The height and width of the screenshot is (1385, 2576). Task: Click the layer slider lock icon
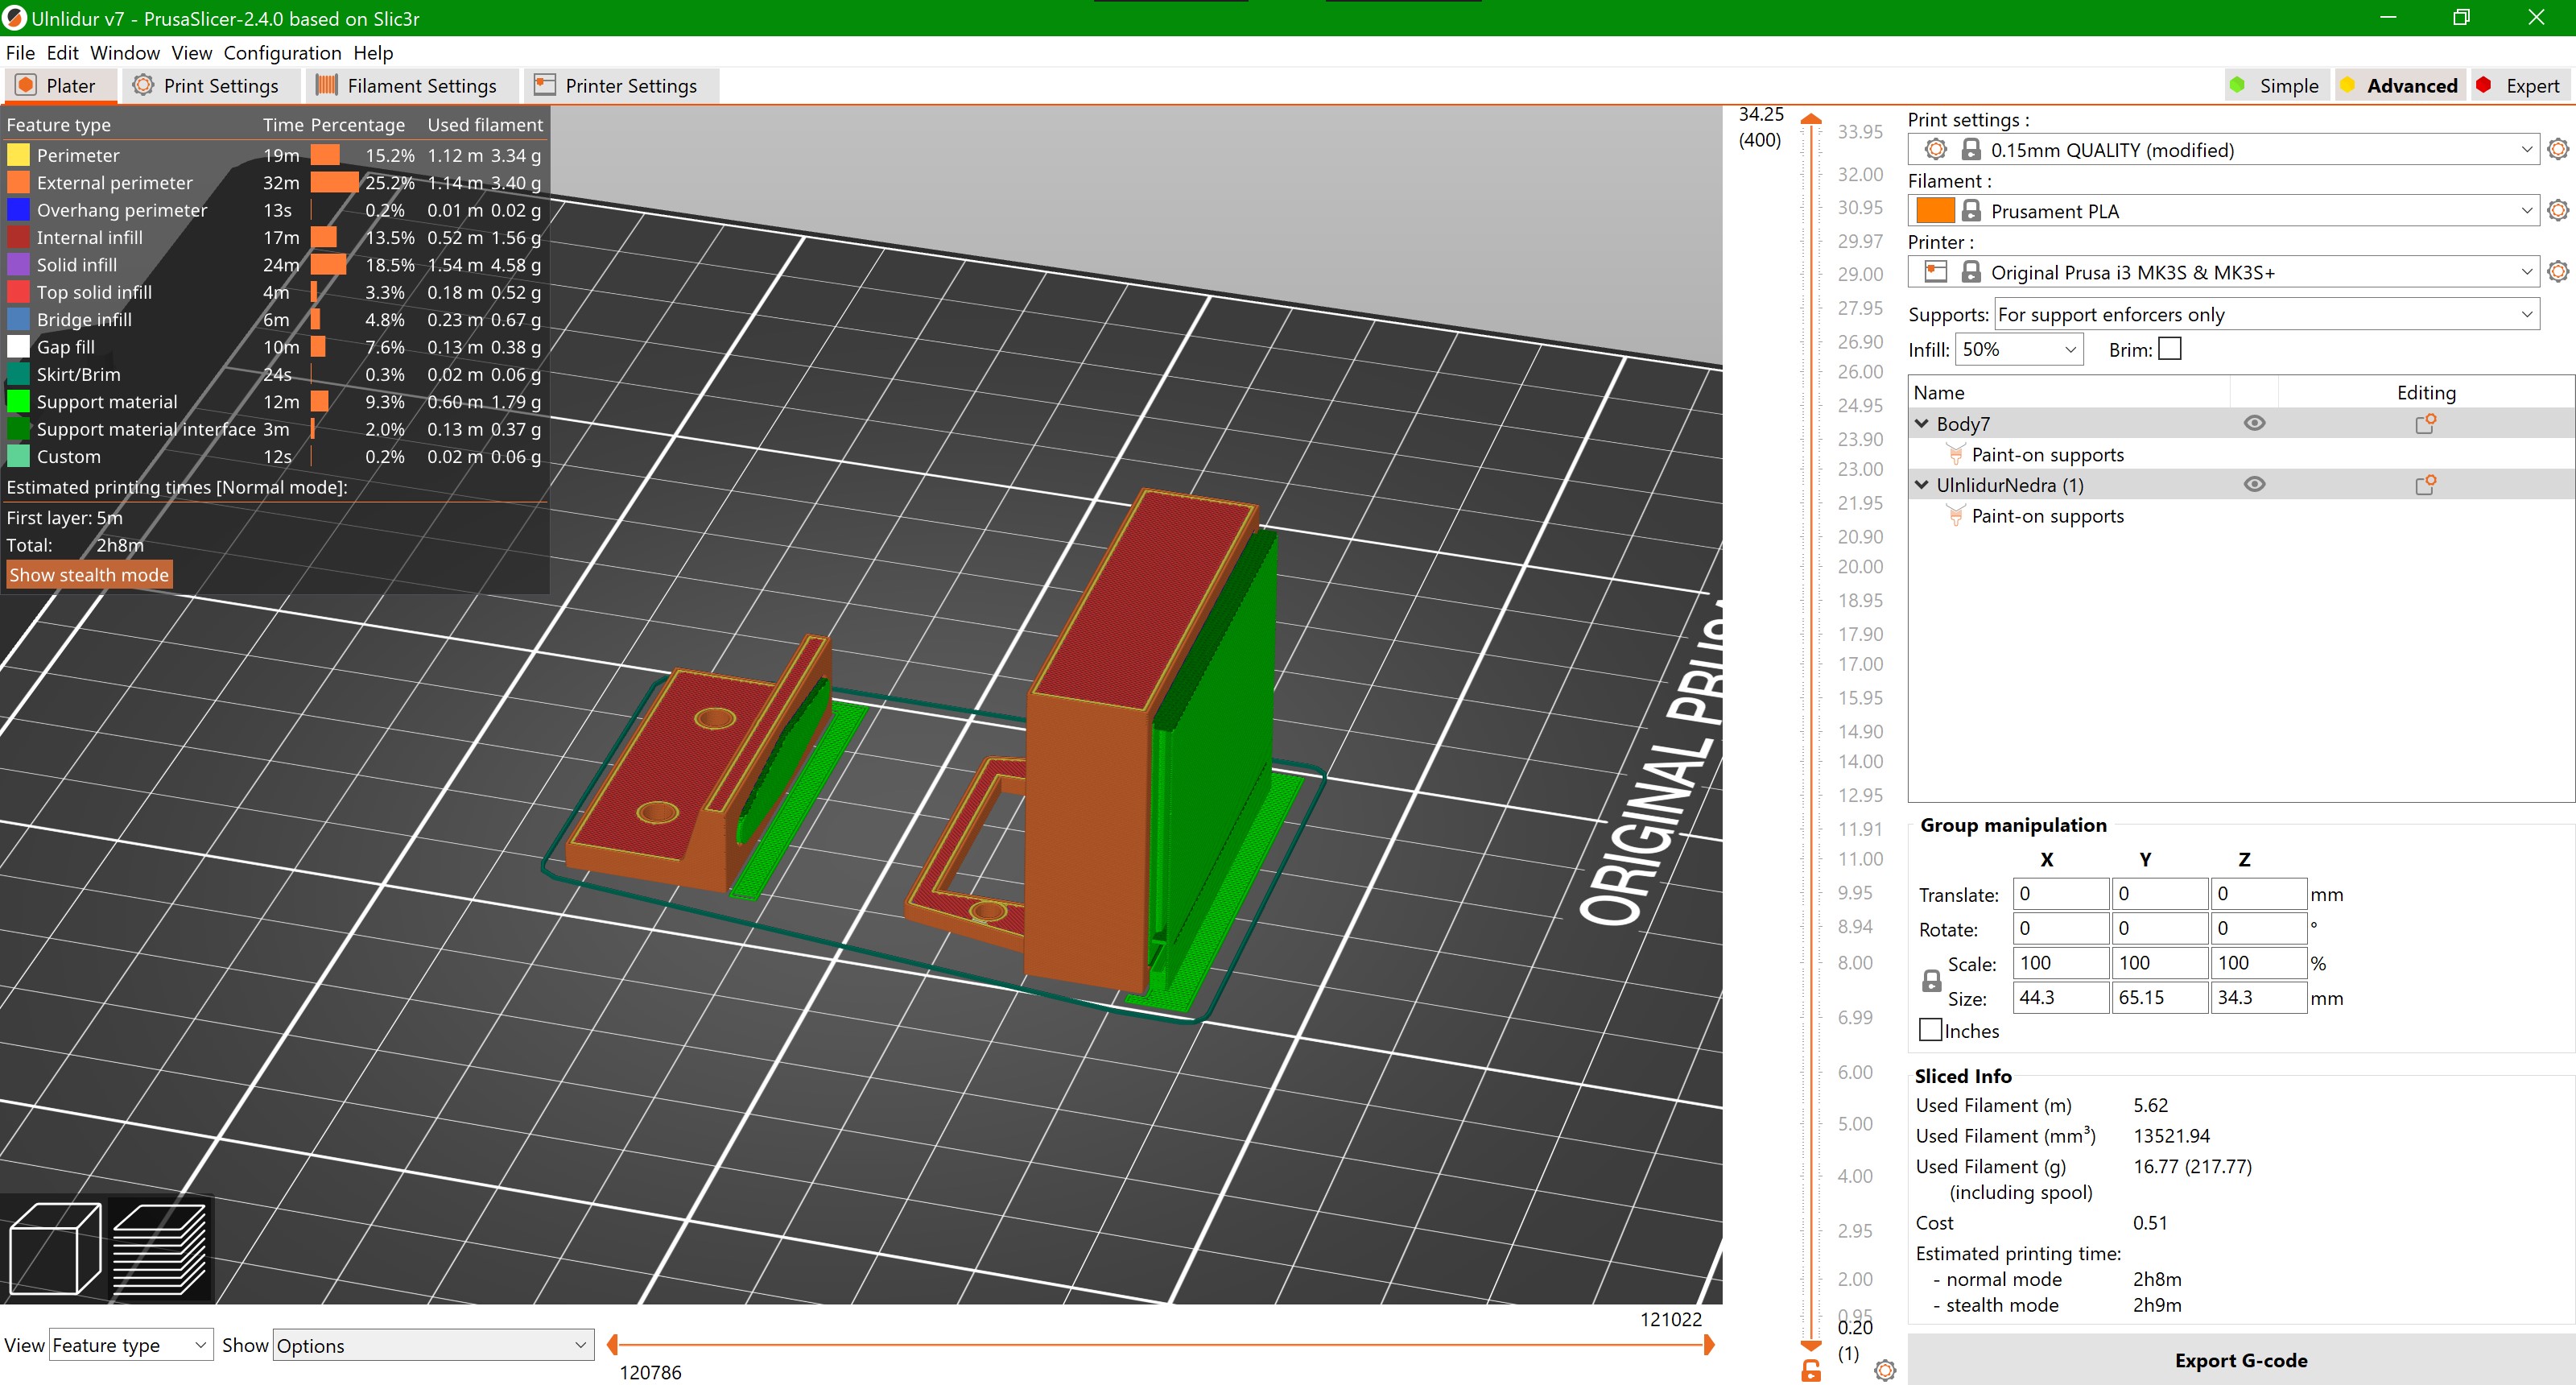1811,1370
